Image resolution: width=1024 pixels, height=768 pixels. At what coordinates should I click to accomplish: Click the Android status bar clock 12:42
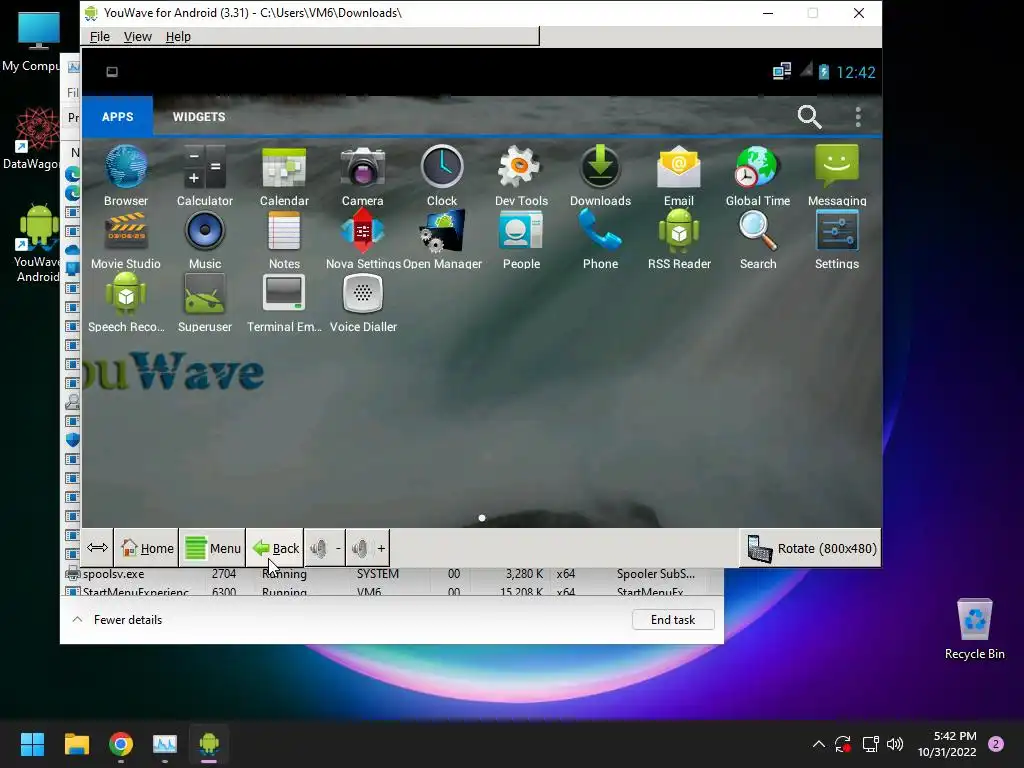[856, 72]
